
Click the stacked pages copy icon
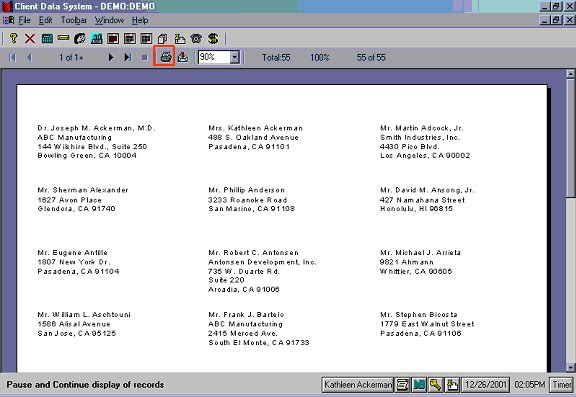pyautogui.click(x=162, y=39)
